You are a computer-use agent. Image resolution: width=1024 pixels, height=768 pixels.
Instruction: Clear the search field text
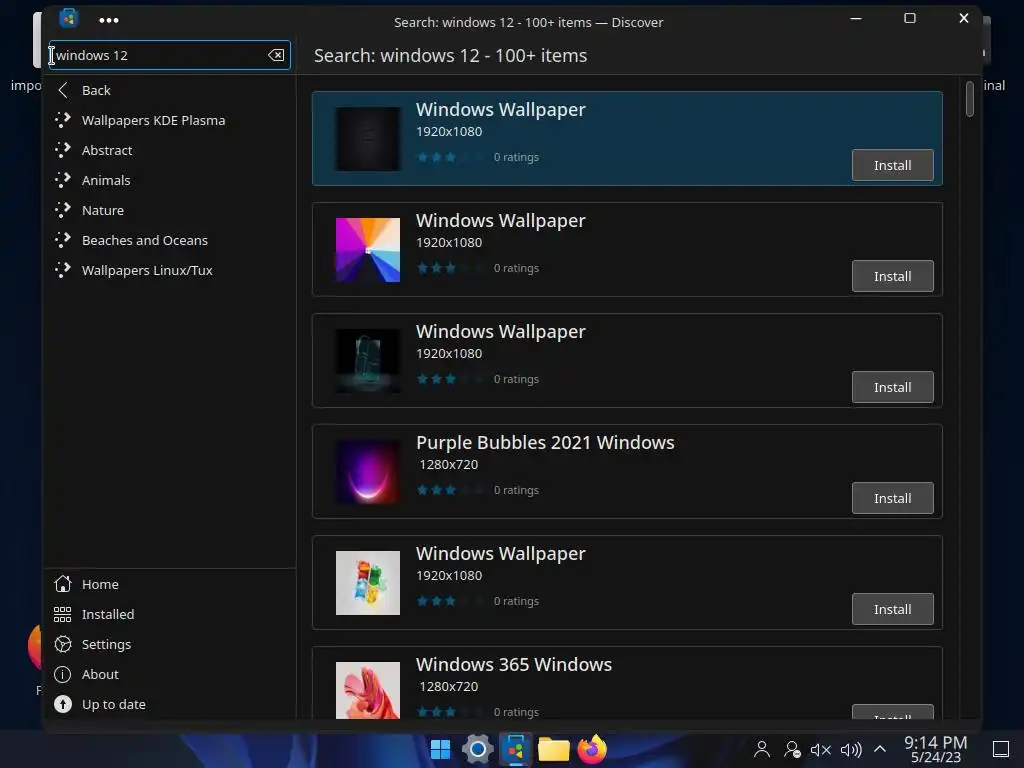tap(276, 56)
